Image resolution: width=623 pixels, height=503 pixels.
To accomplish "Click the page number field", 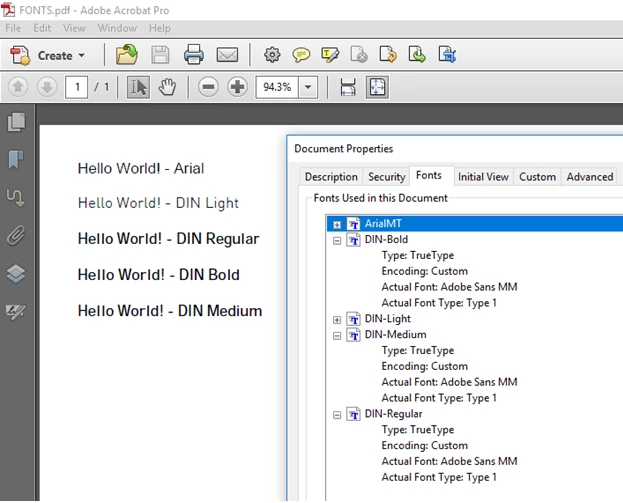I will coord(76,87).
